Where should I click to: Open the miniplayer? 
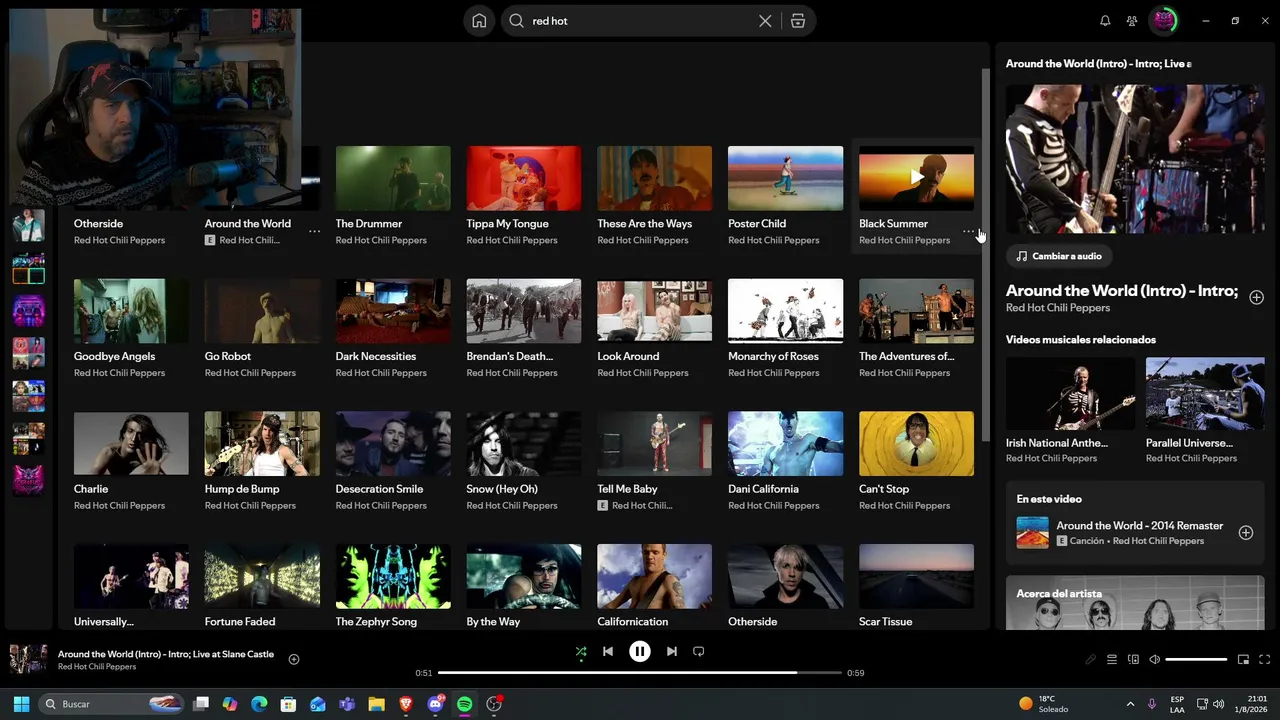tap(1243, 660)
